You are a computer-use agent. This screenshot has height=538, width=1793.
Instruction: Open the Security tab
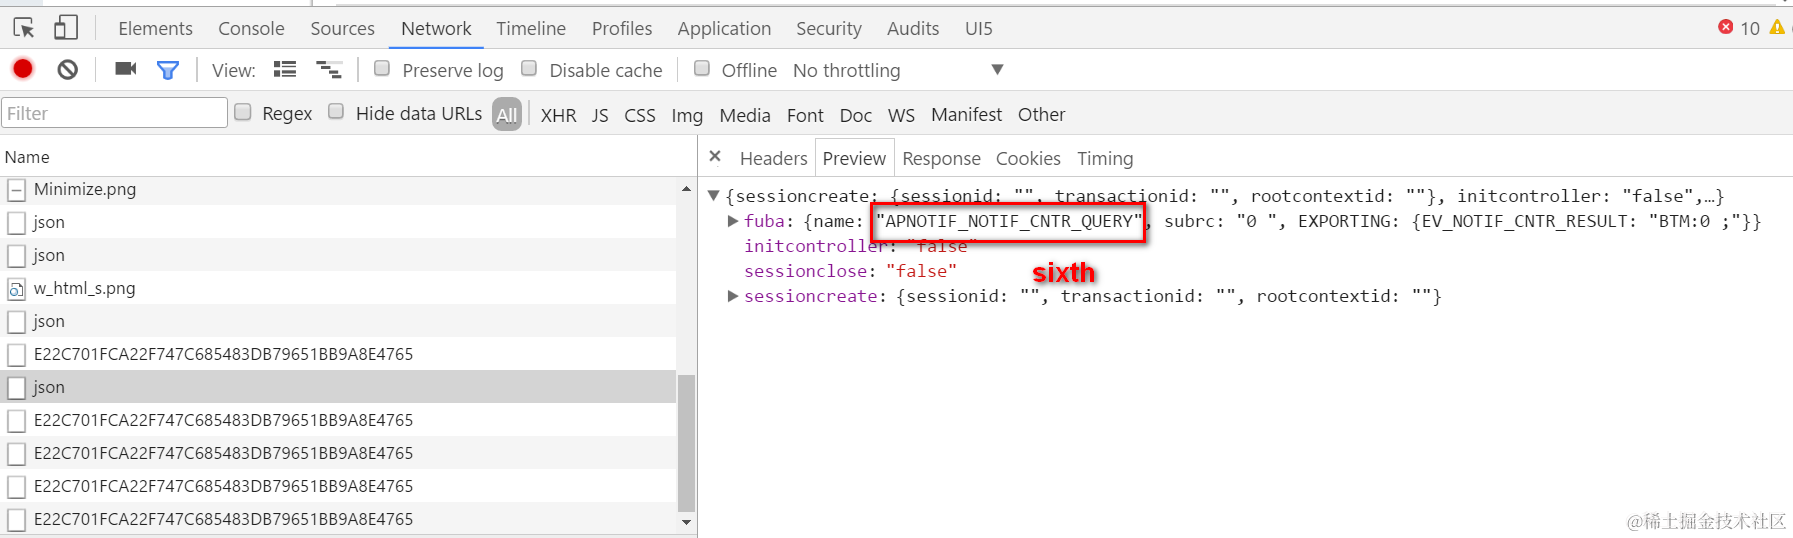pos(829,29)
